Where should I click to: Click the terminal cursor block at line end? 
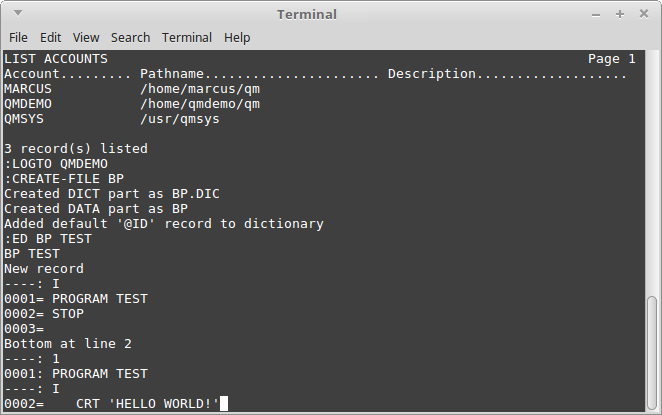coord(224,404)
